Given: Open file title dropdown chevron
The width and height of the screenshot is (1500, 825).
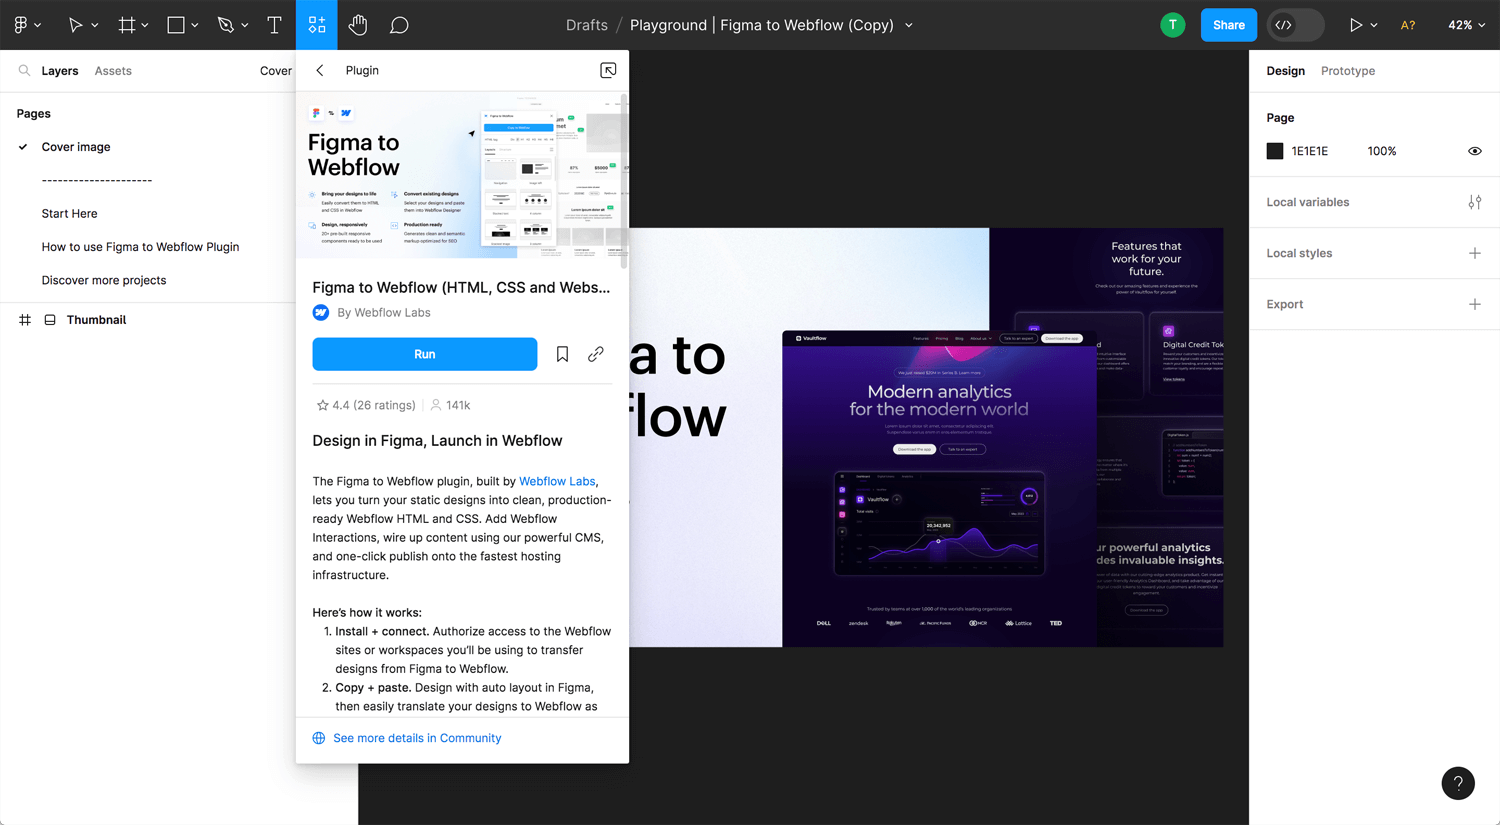Looking at the screenshot, I should (909, 26).
